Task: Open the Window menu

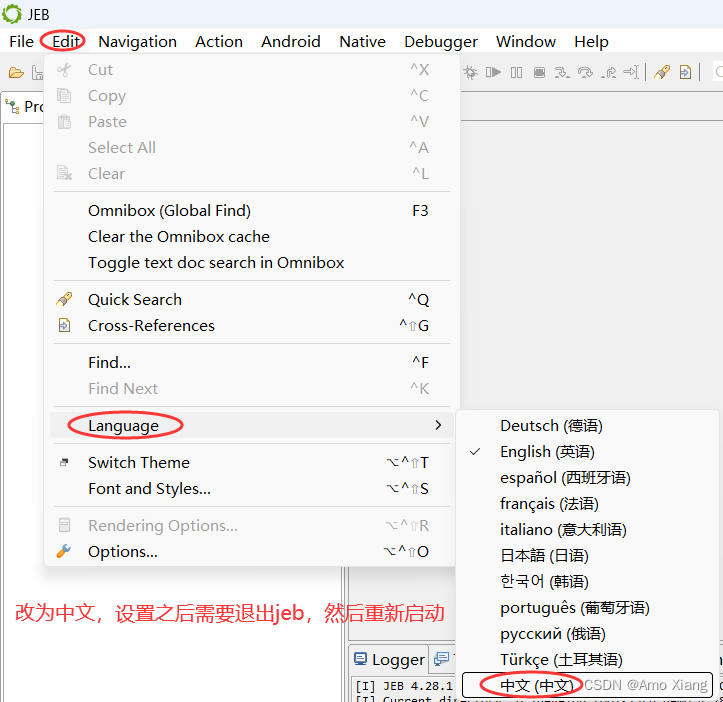Action: point(526,42)
